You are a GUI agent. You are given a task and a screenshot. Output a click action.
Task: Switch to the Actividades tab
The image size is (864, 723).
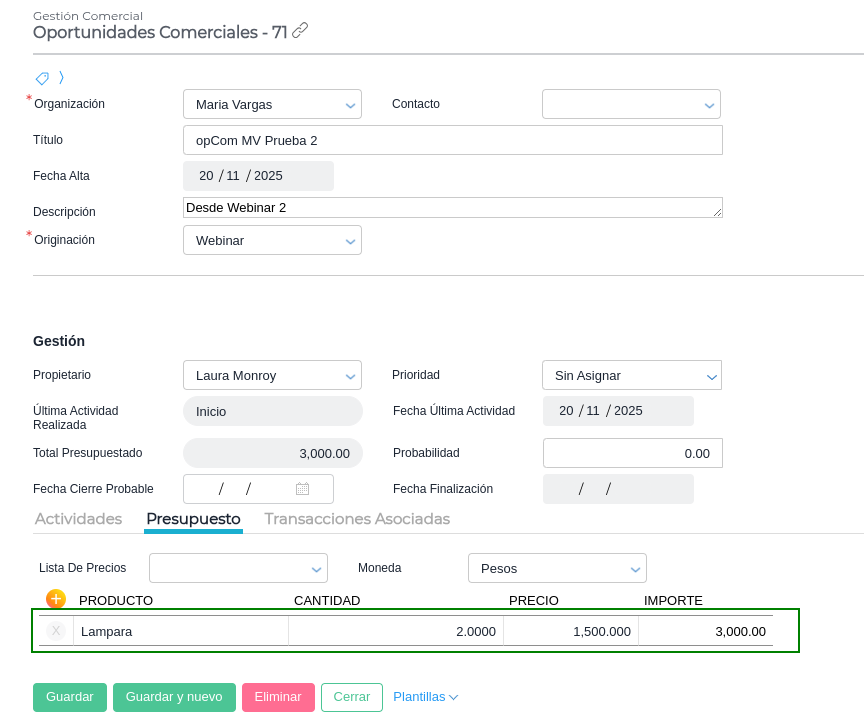(x=78, y=519)
